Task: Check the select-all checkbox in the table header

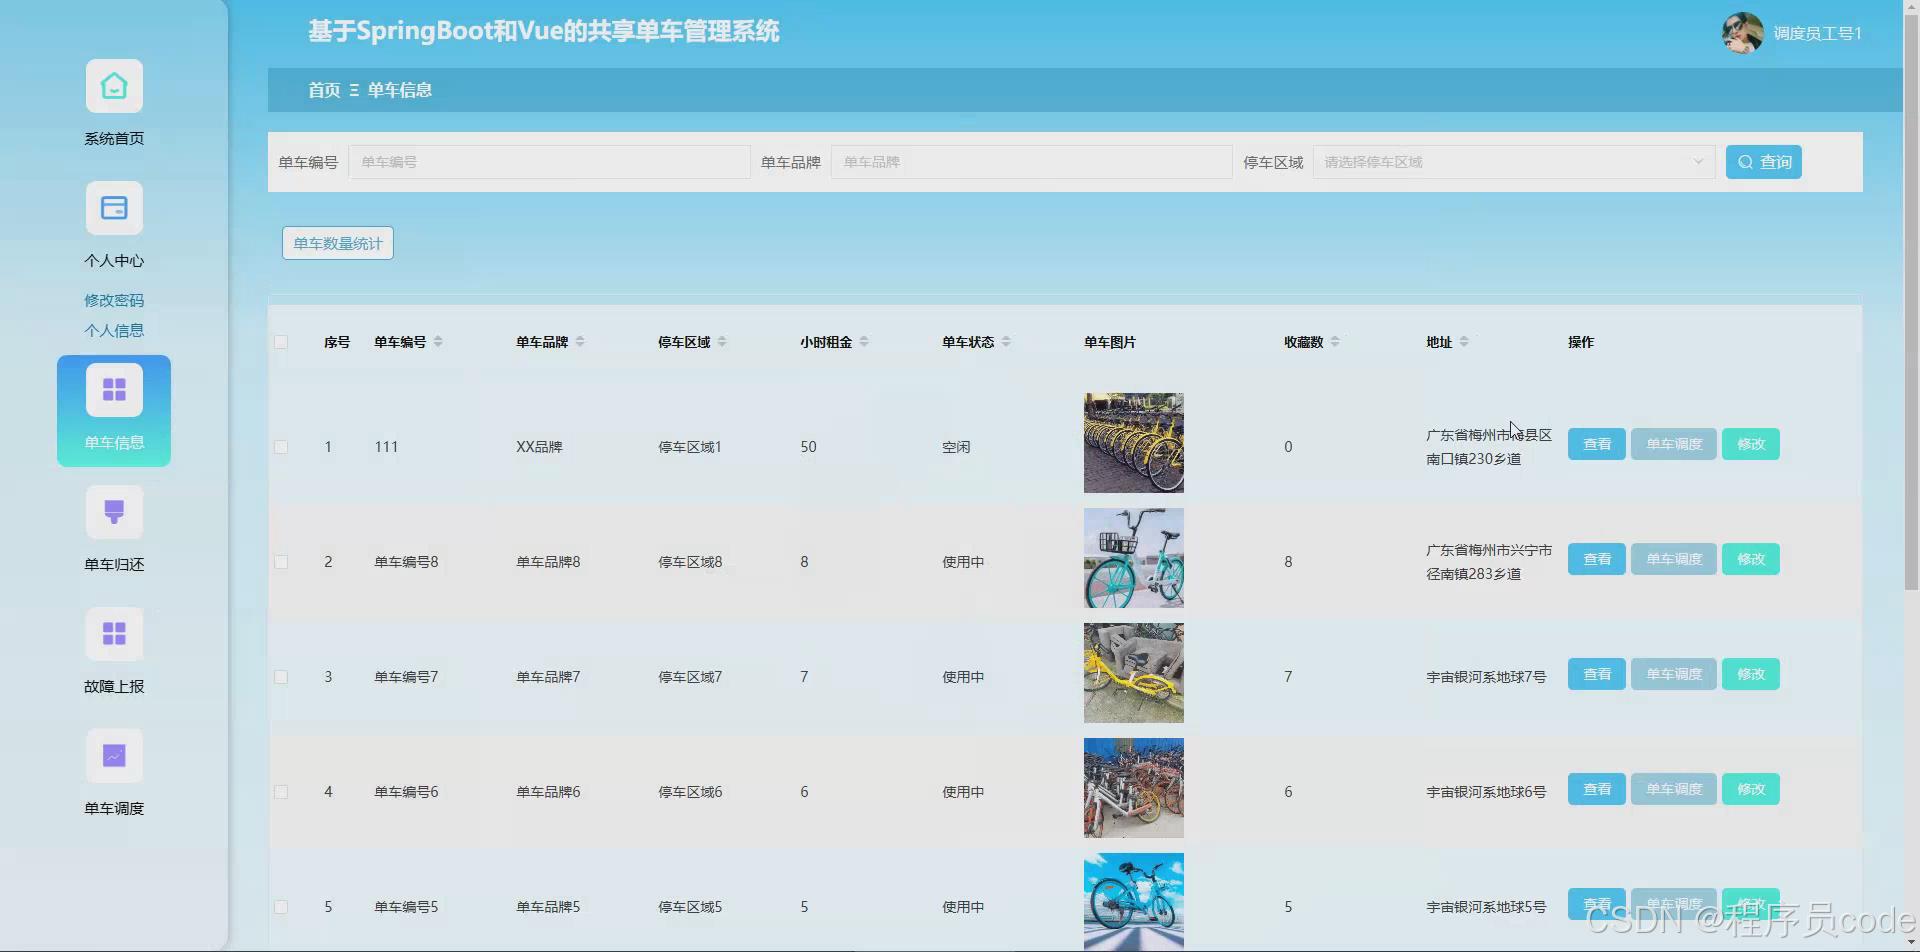Action: 281,341
